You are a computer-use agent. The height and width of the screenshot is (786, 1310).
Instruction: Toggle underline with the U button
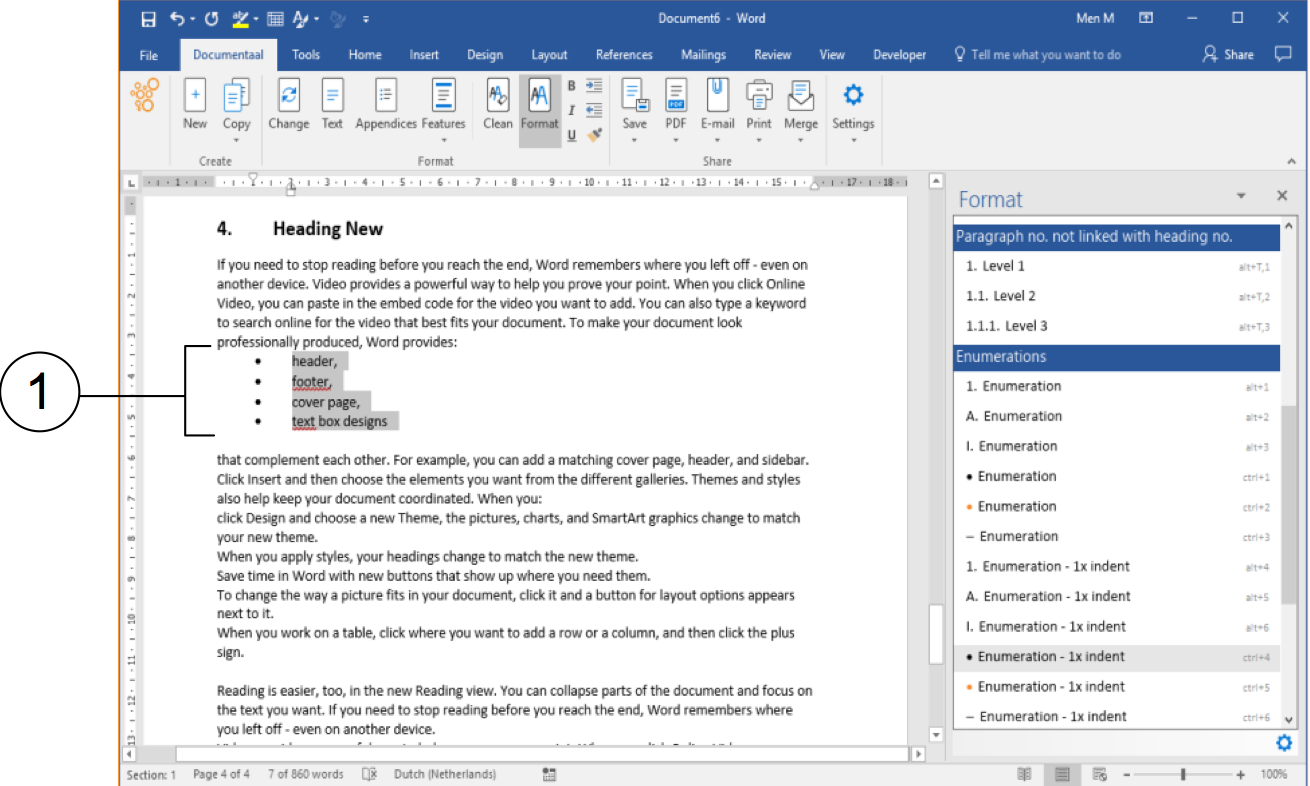click(571, 136)
